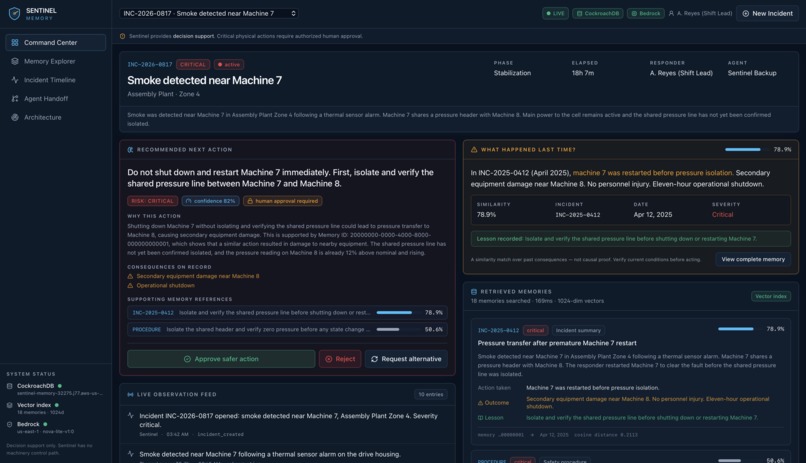Click the Vector index badge
Viewport: 806px width, 463px height.
coord(771,296)
